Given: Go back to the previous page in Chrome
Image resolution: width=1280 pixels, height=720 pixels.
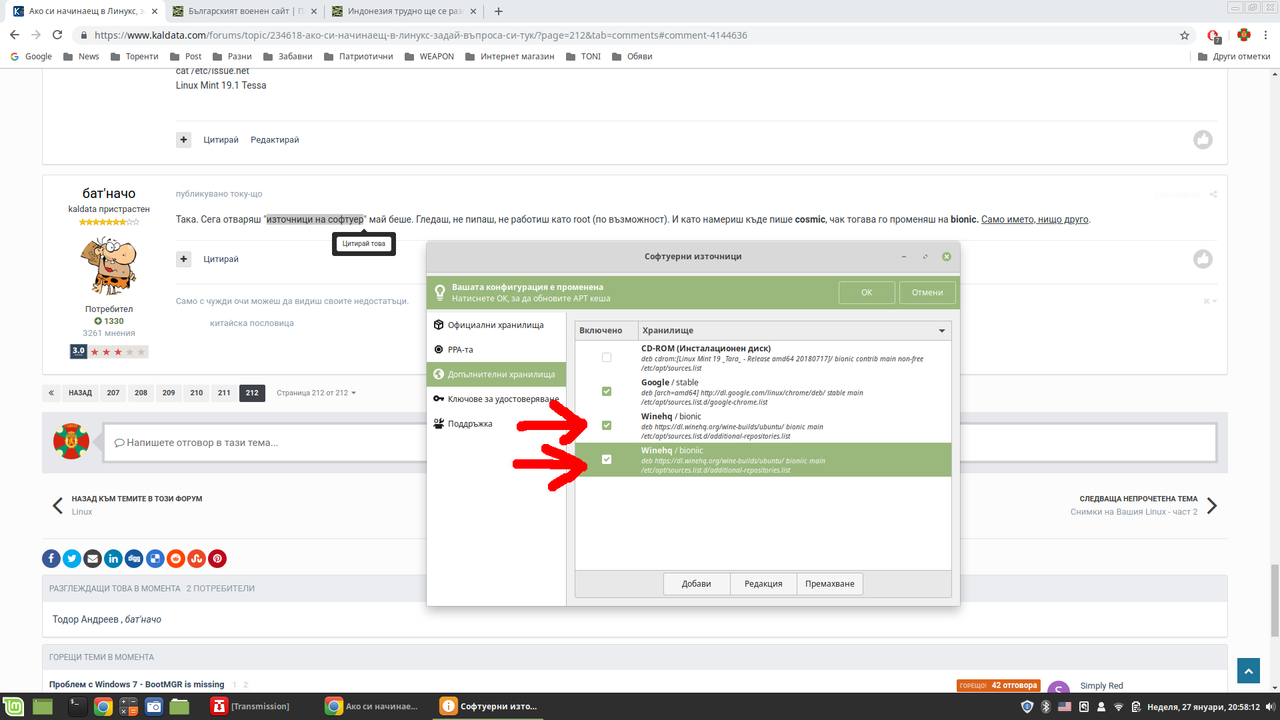Looking at the screenshot, I should click(x=16, y=35).
